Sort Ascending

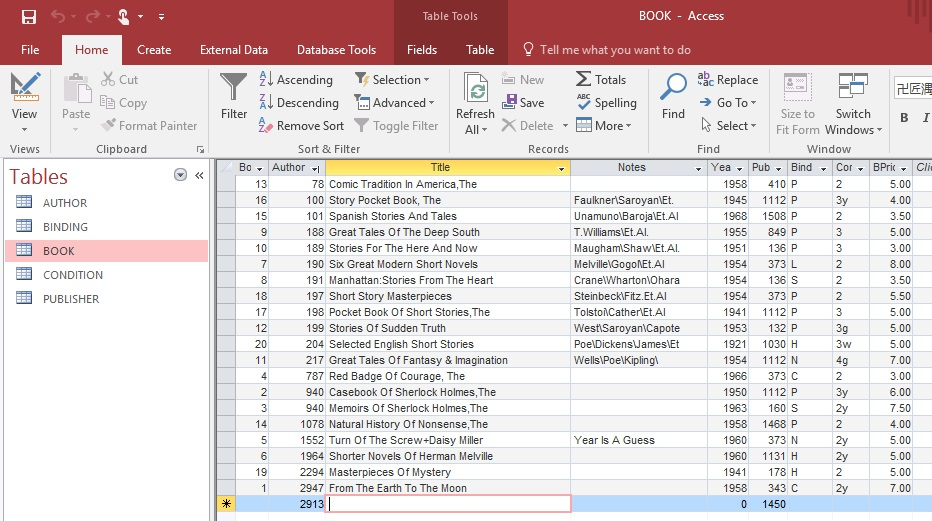click(x=296, y=80)
